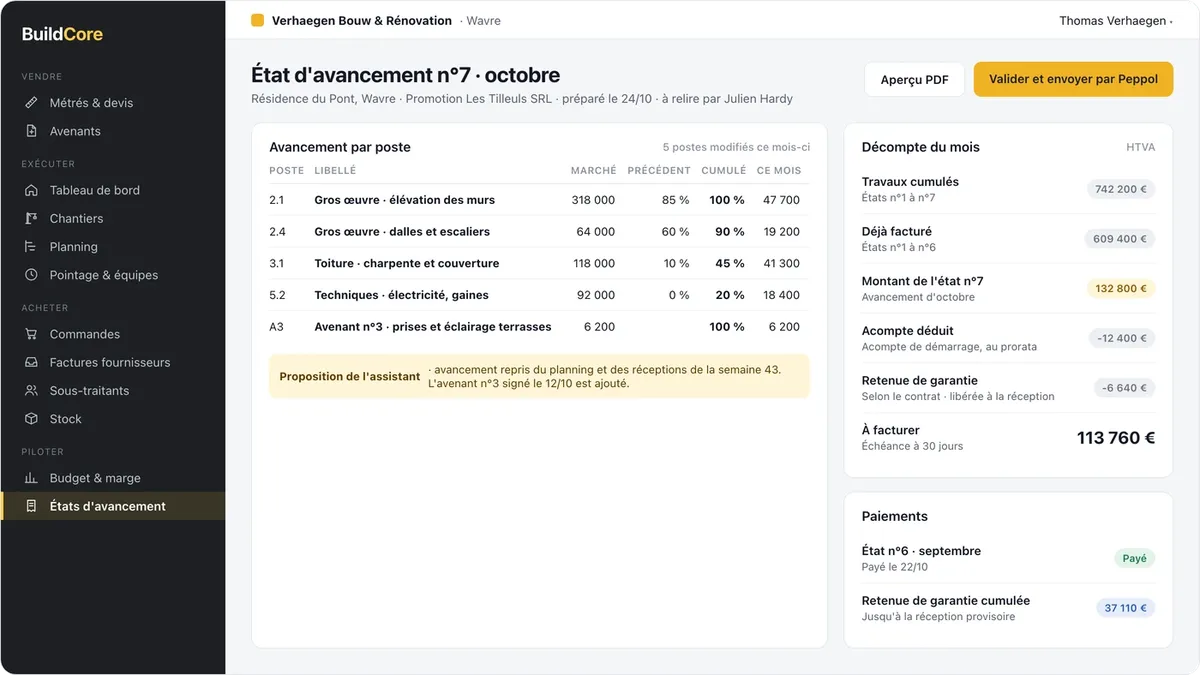Click the 41 300 ce mois amount
Screen dimensions: 1200x675
pyautogui.click(x=781, y=263)
